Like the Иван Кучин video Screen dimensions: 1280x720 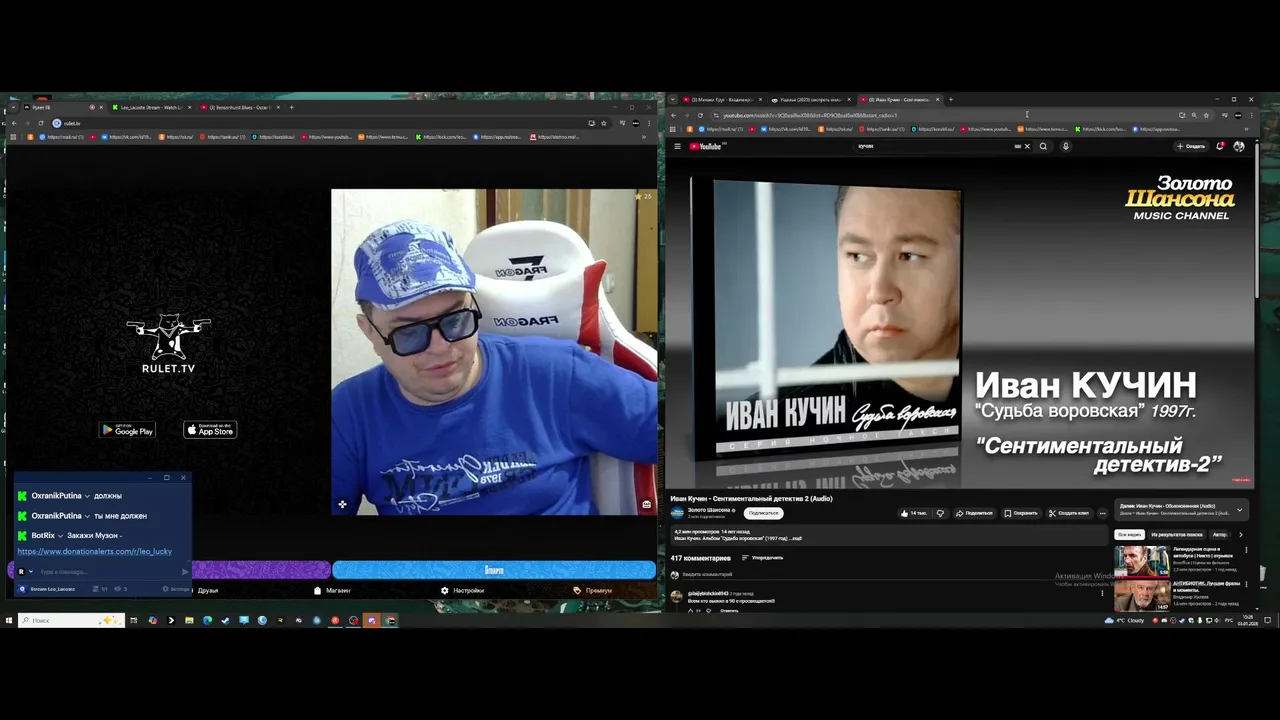coord(913,513)
